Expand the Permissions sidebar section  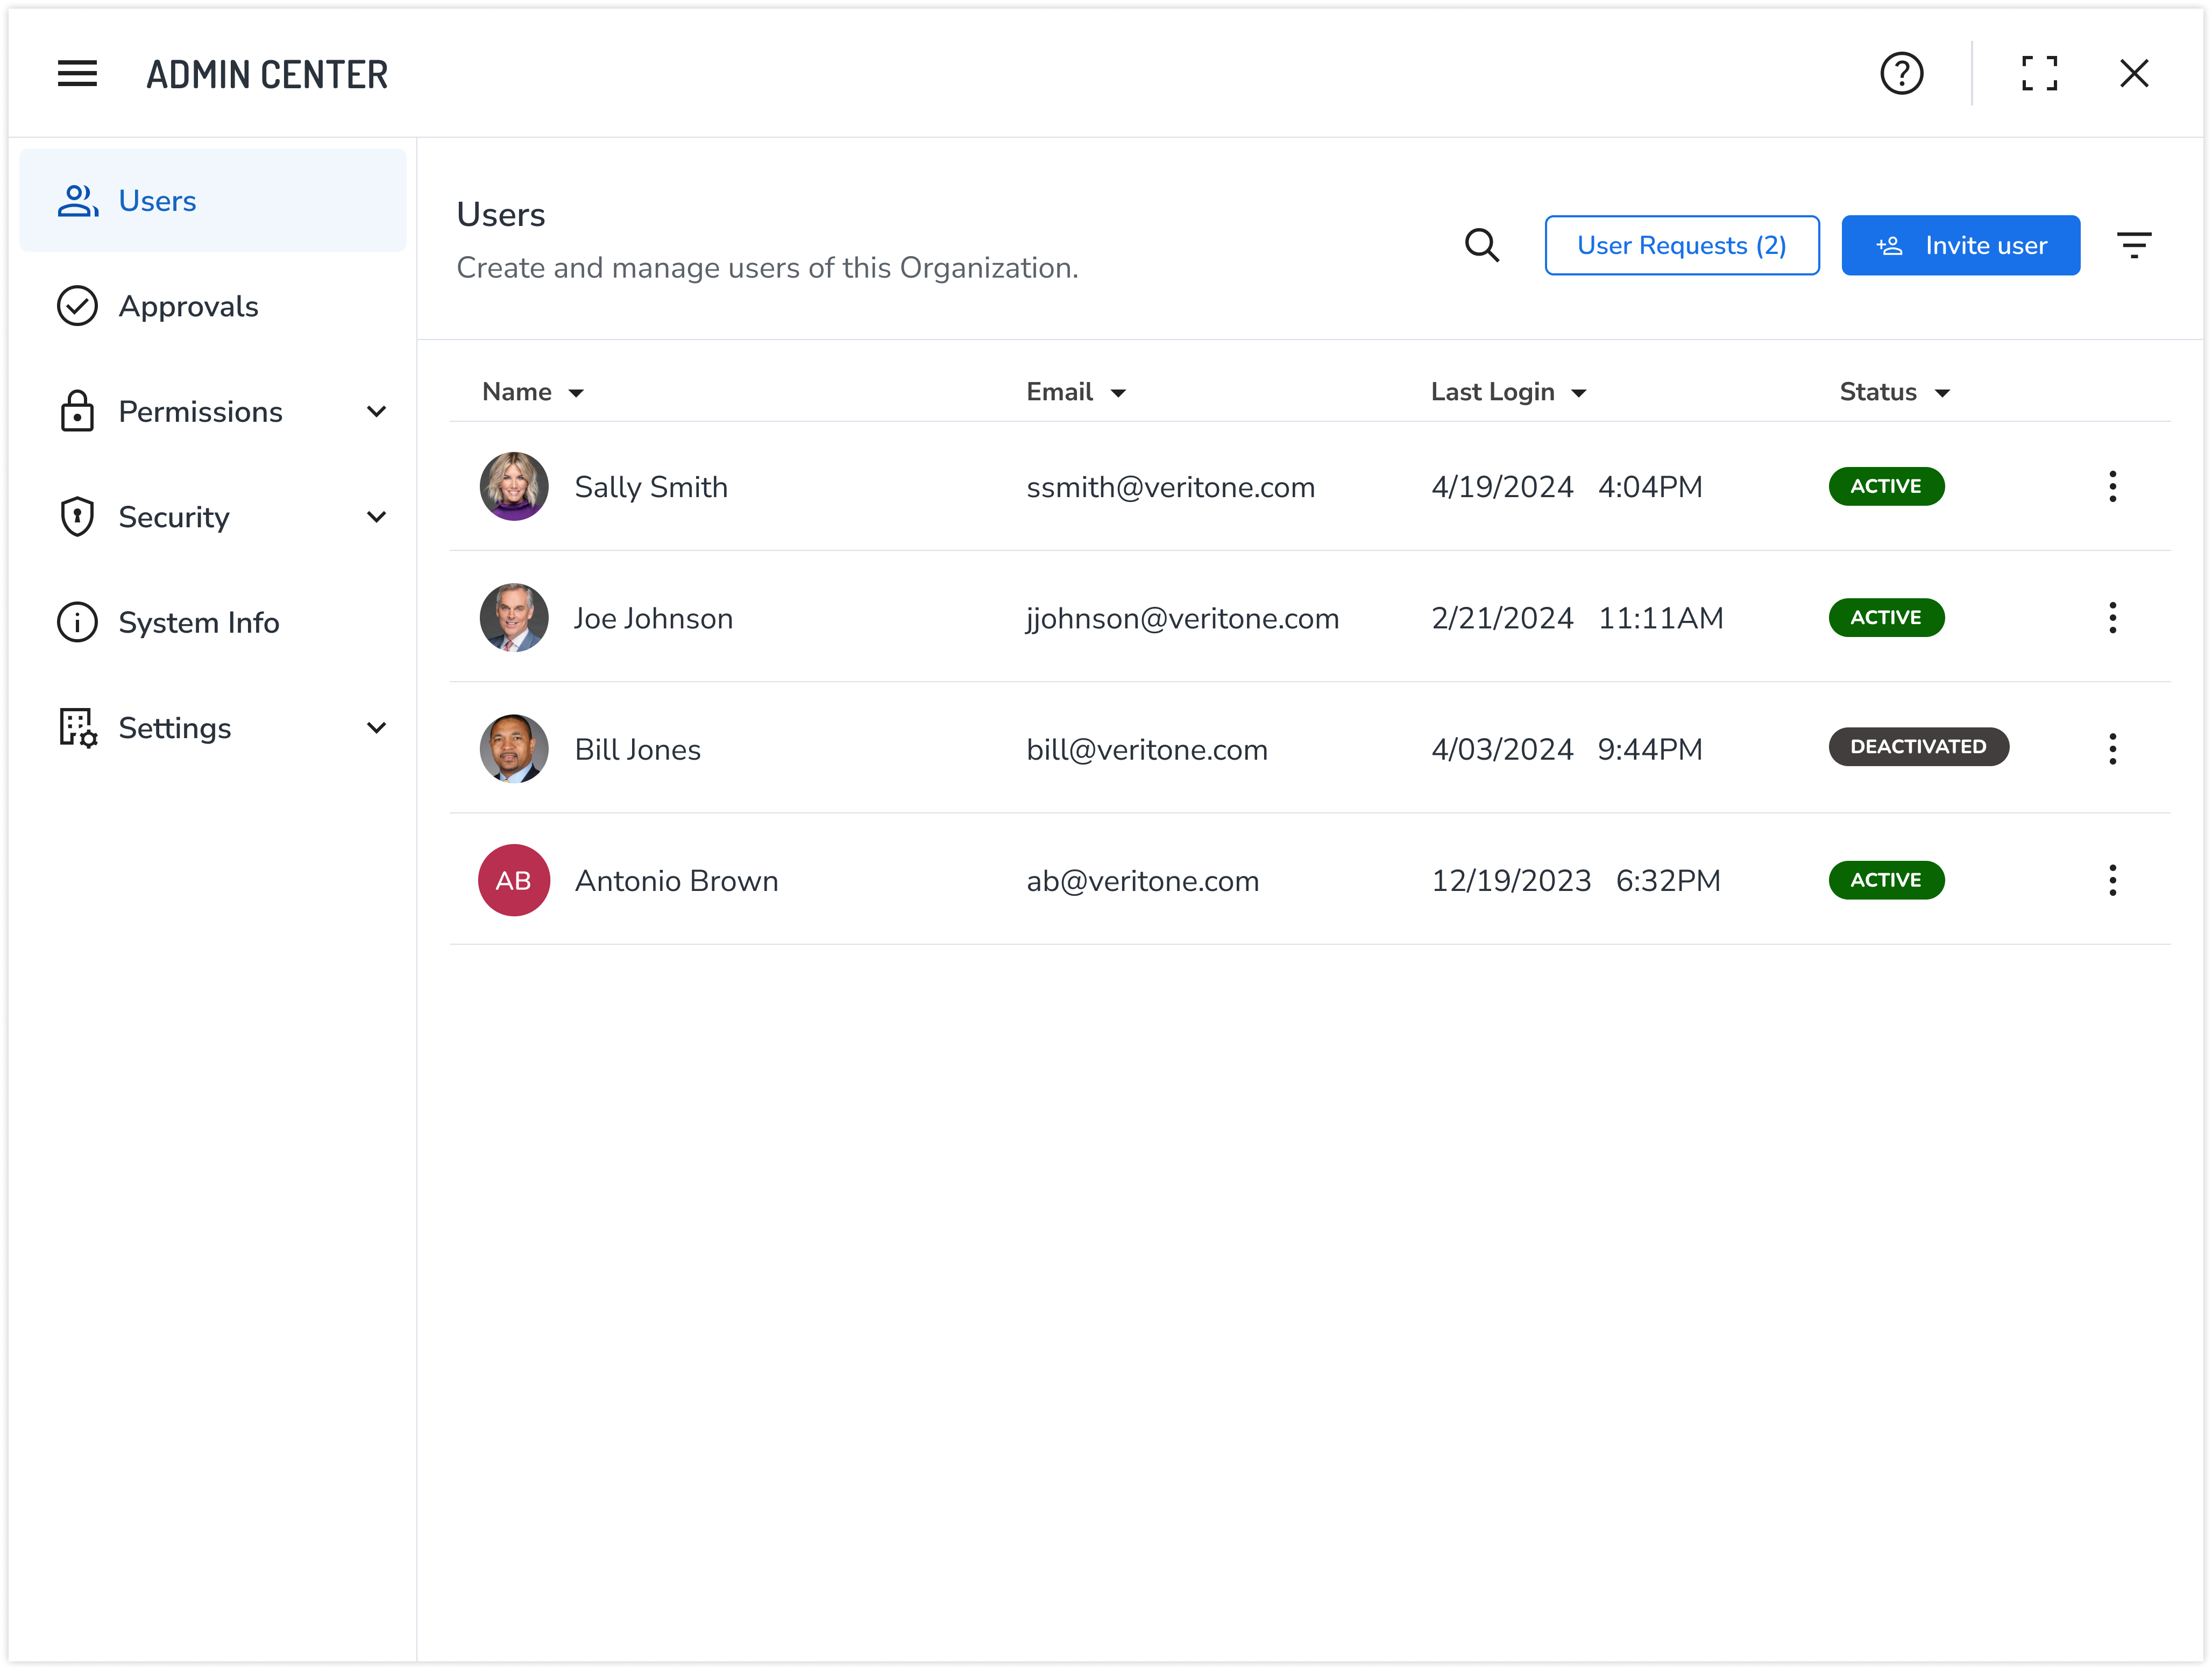tap(376, 411)
